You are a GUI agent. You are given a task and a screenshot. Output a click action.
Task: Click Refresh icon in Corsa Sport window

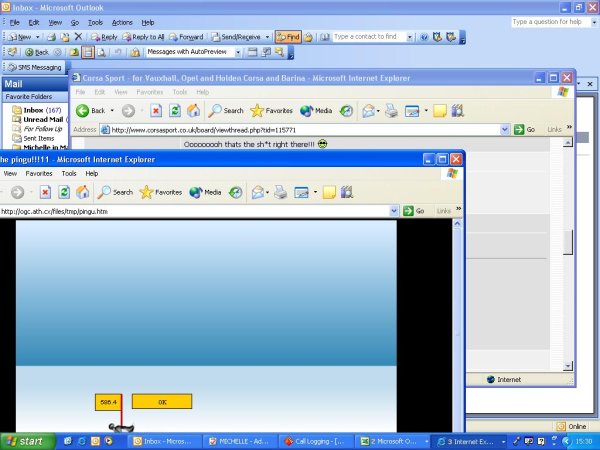click(x=175, y=111)
